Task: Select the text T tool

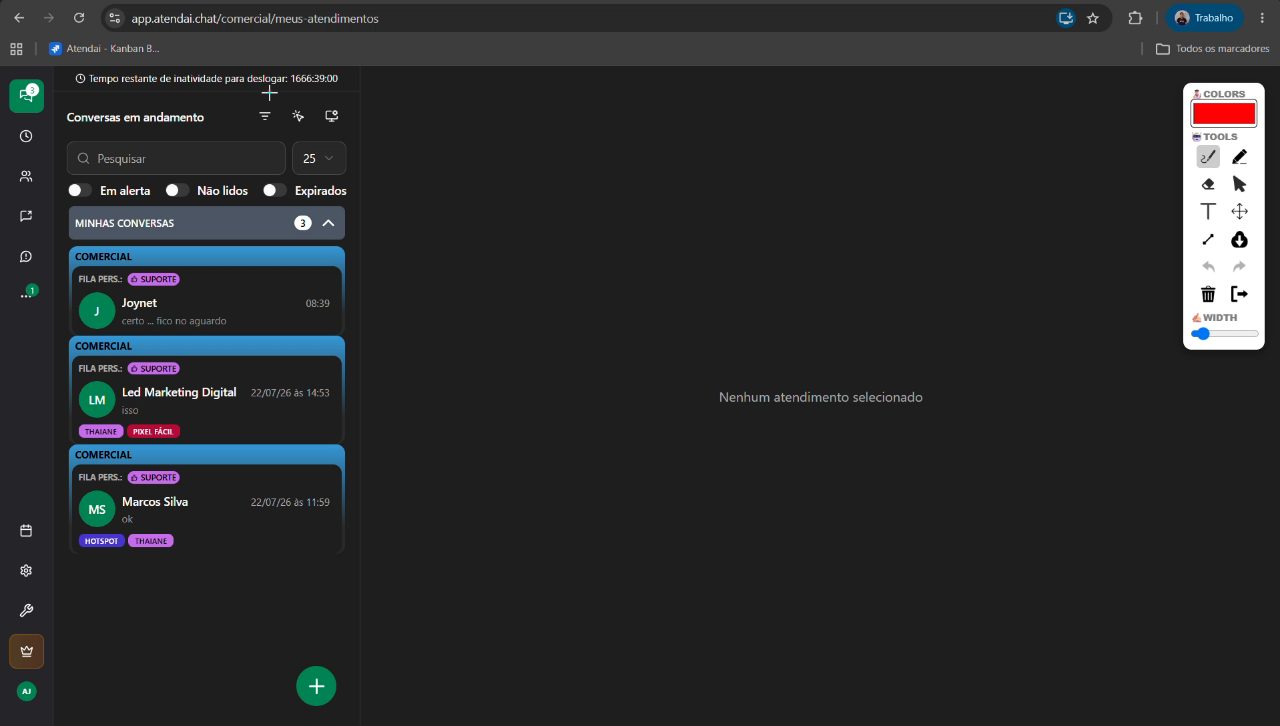Action: pos(1208,211)
